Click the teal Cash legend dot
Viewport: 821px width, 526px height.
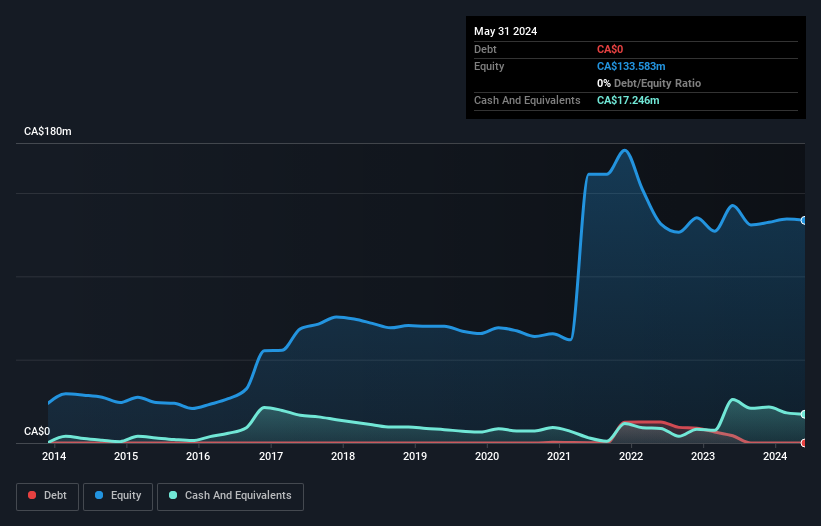(x=173, y=495)
